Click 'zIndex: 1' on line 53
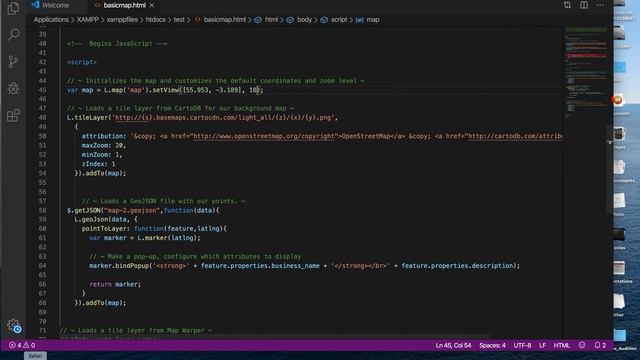This screenshot has width=640, height=360. pos(98,164)
